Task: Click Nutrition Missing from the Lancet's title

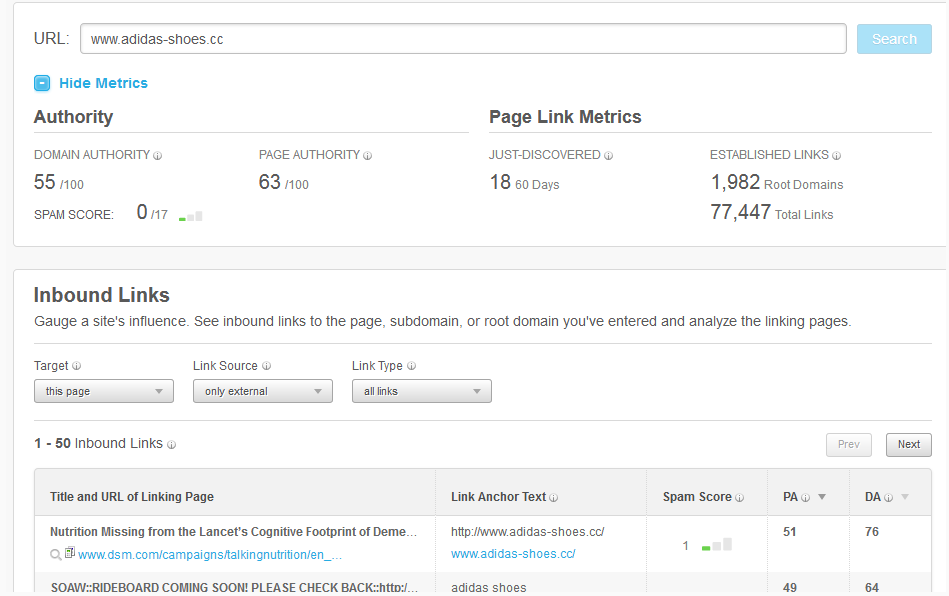Action: pos(234,532)
